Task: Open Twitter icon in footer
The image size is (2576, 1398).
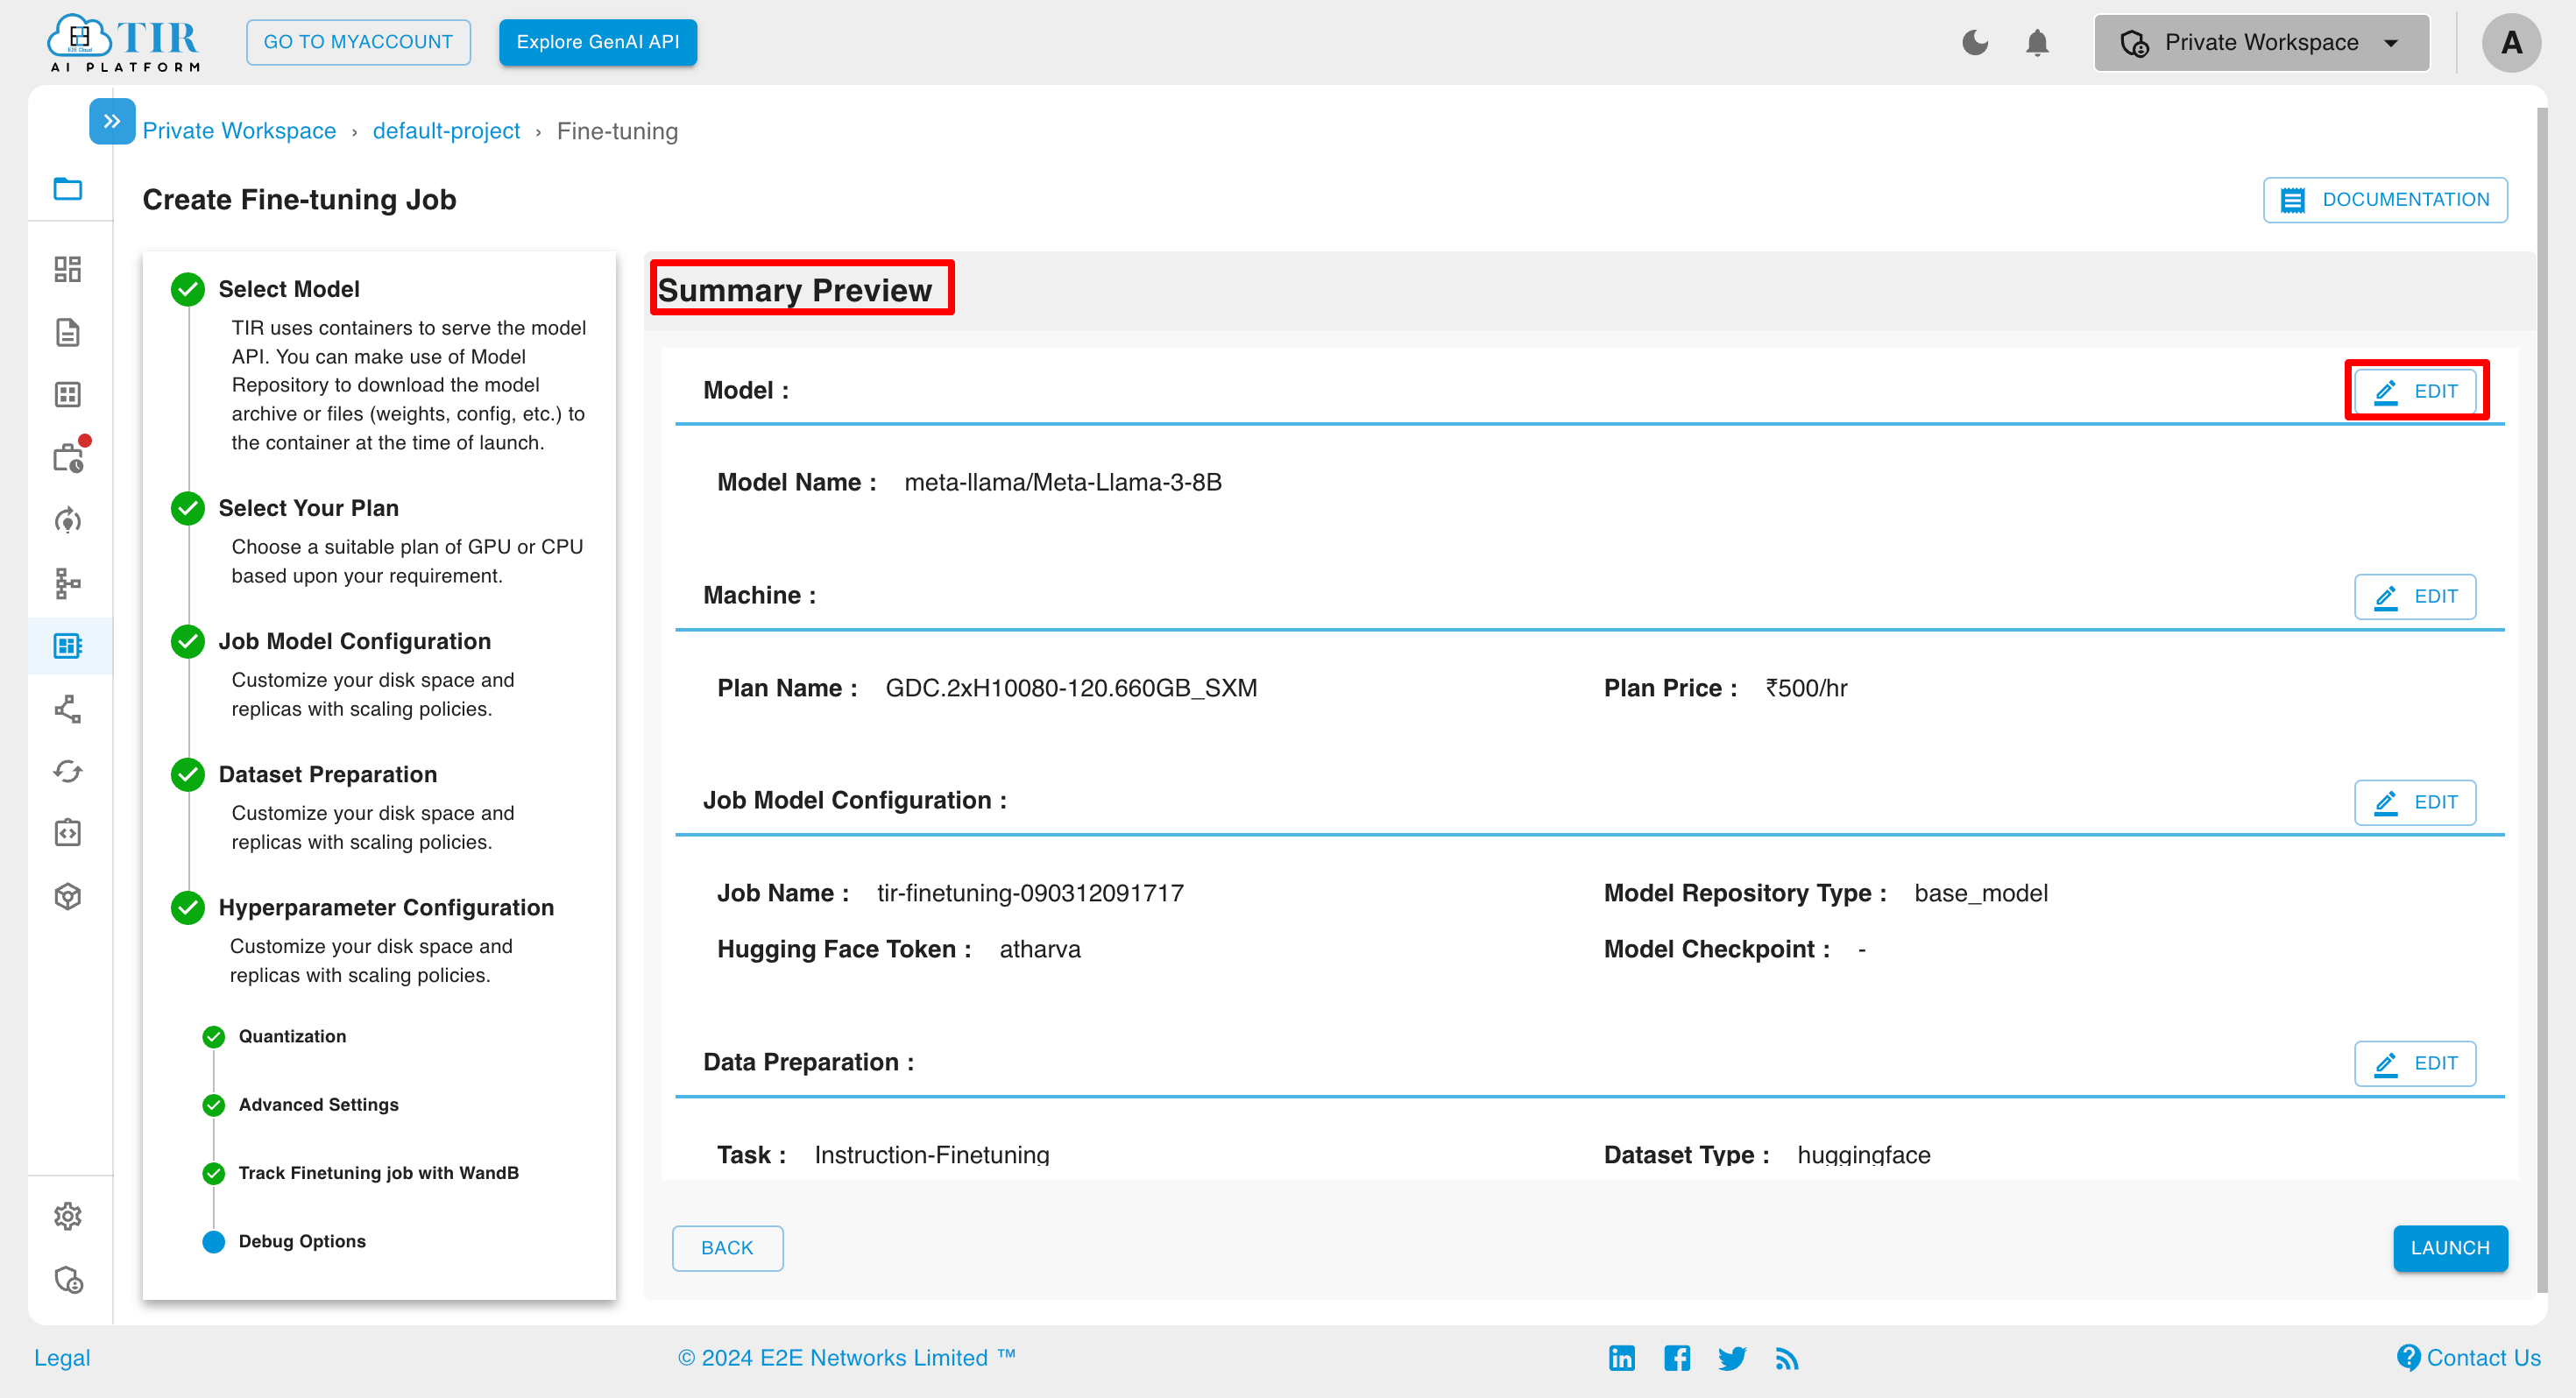Action: coord(1732,1357)
